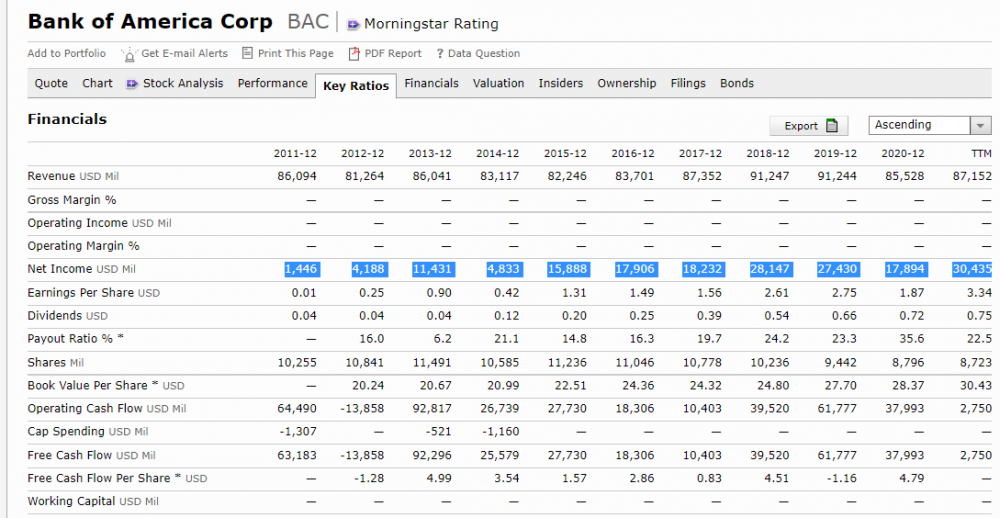Viewport: 1000px width, 518px height.
Task: Click revenue value 86,094
Action: pos(297,177)
